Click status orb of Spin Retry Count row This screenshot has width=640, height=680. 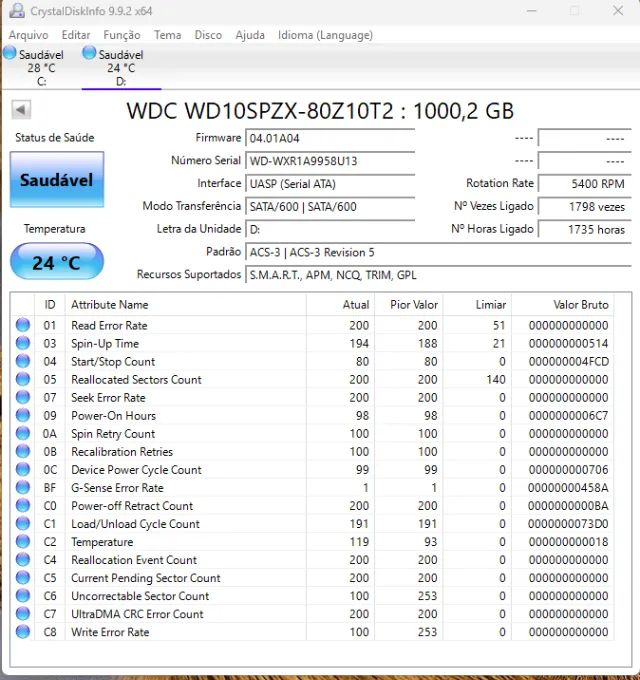tap(23, 433)
